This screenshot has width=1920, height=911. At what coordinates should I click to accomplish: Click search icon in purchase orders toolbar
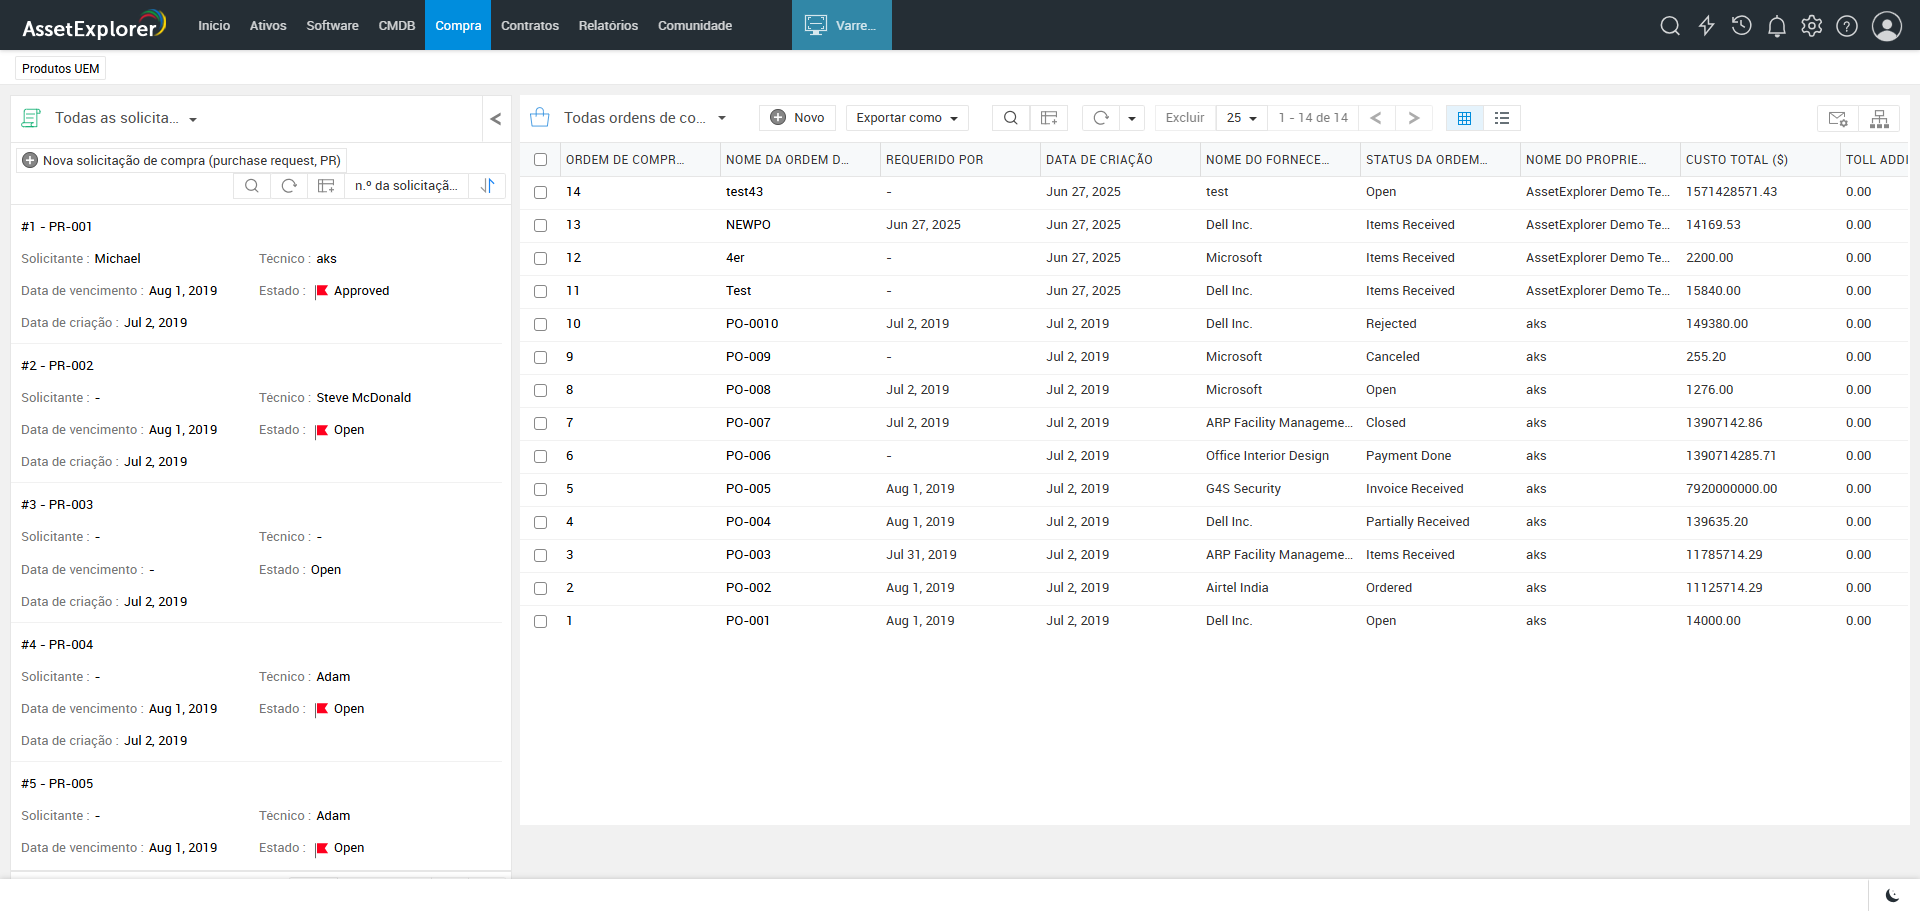1010,118
